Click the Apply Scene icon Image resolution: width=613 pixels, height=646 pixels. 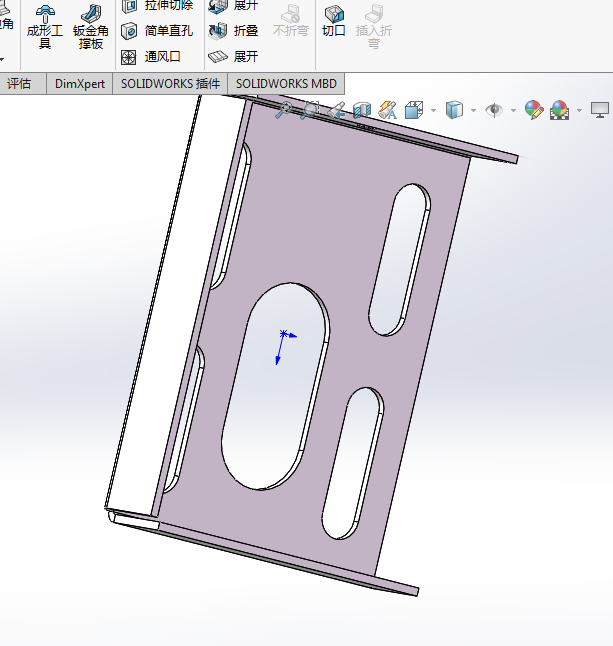click(x=559, y=110)
